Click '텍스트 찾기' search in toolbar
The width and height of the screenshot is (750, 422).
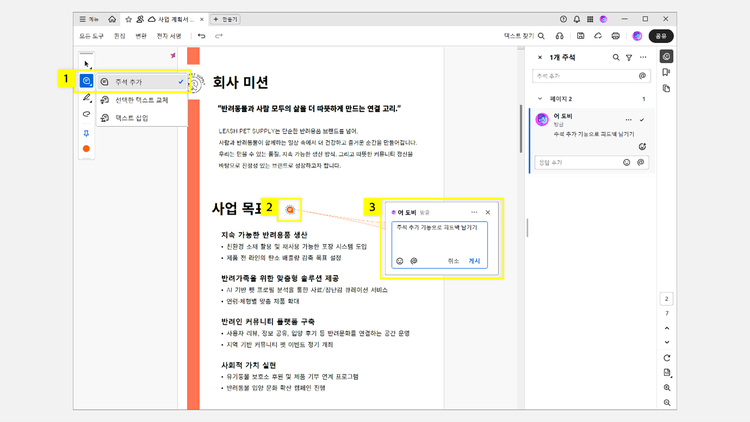tap(524, 36)
